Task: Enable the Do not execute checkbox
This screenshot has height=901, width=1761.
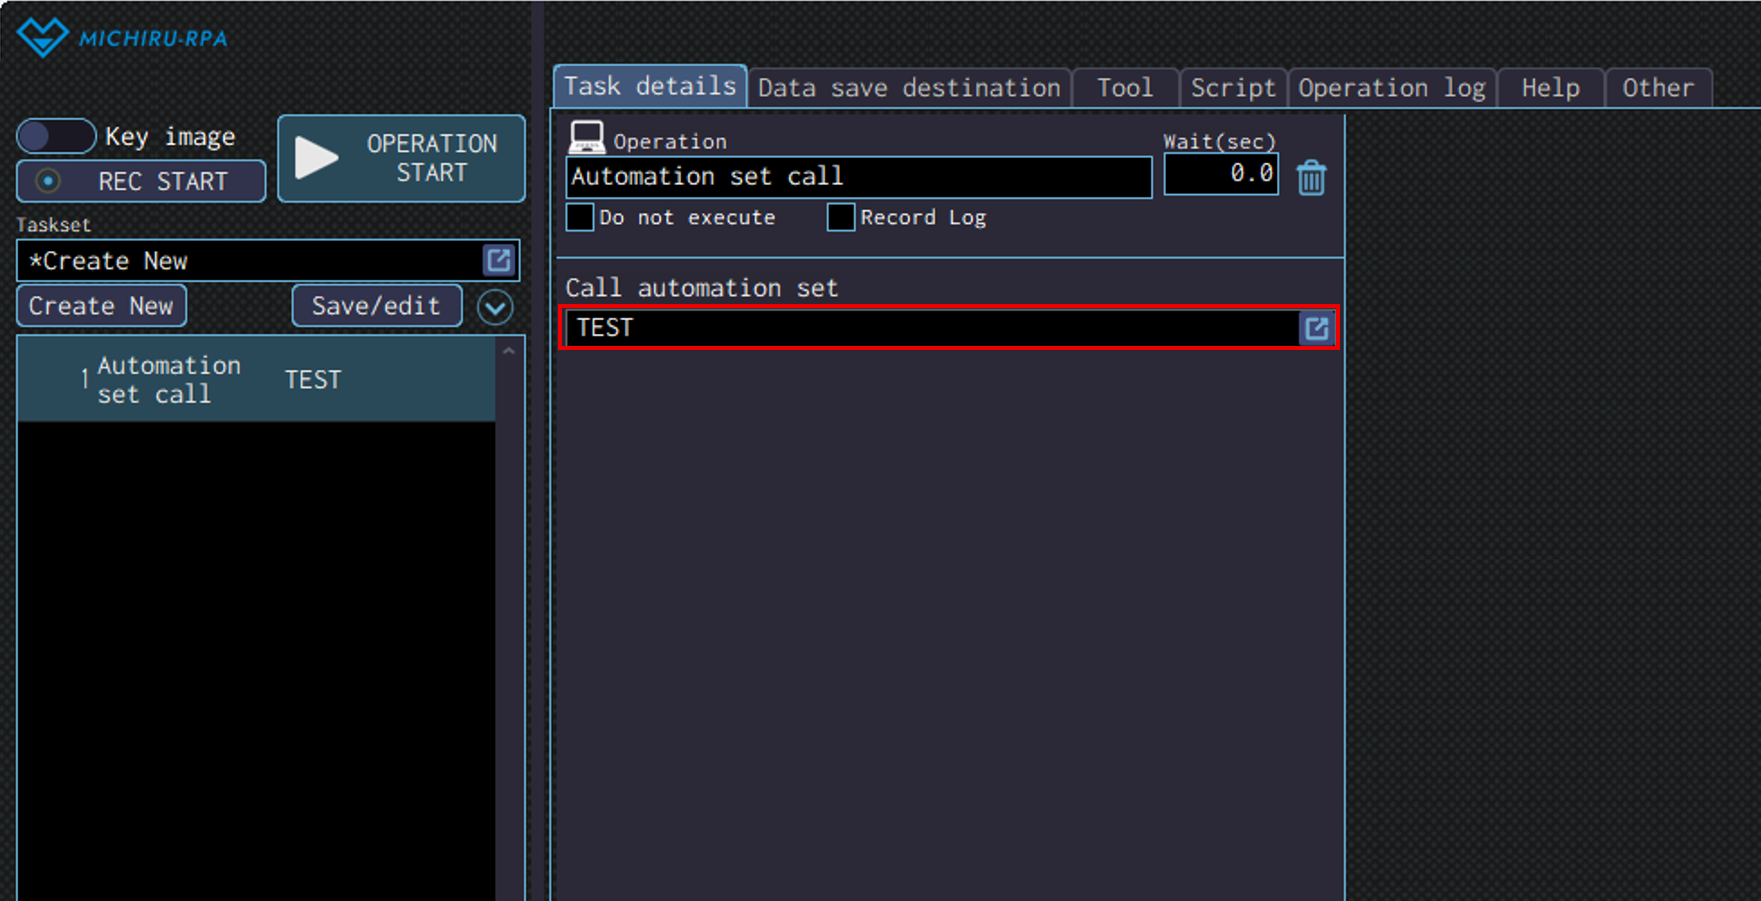Action: click(580, 217)
